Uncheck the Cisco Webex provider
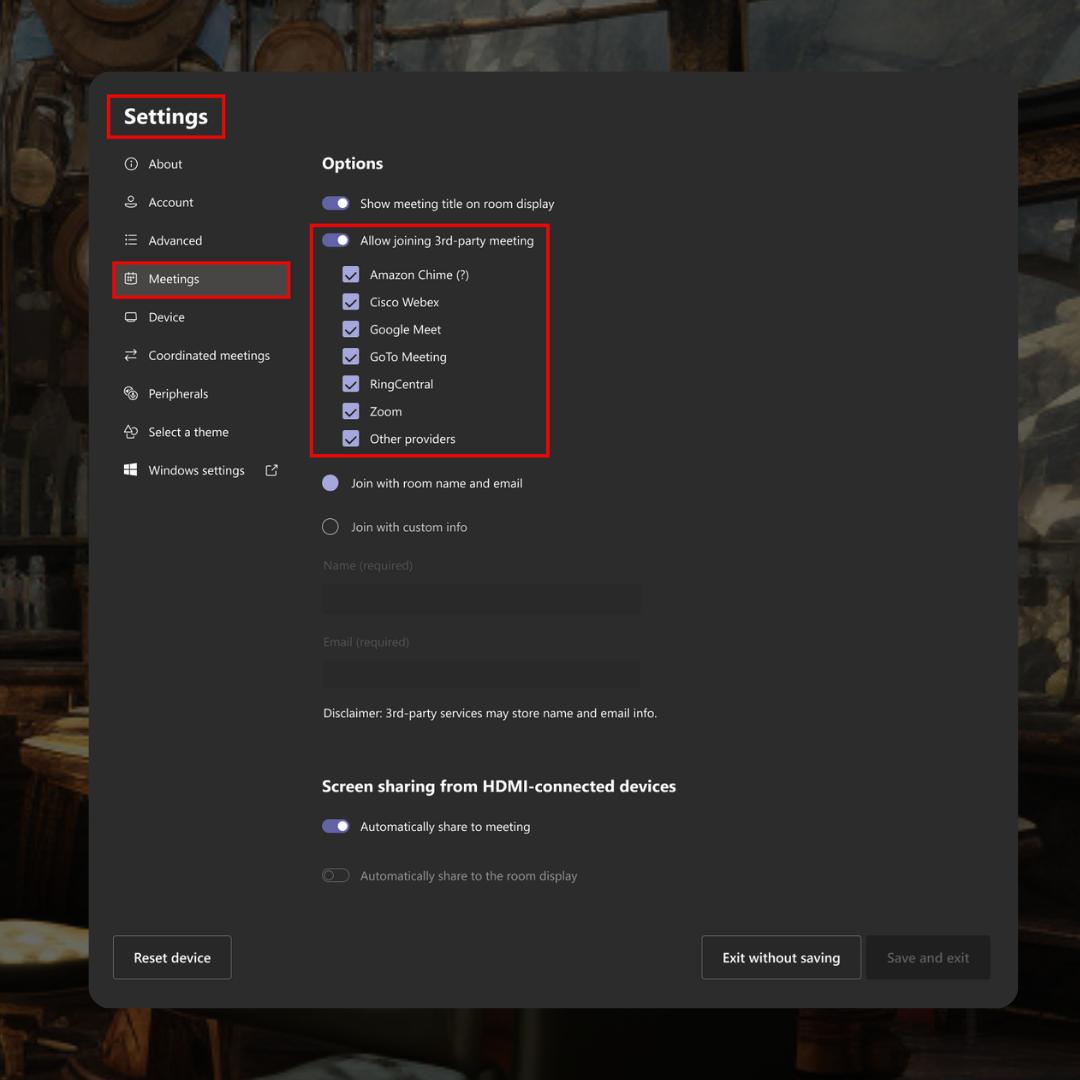This screenshot has width=1080, height=1080. (351, 302)
